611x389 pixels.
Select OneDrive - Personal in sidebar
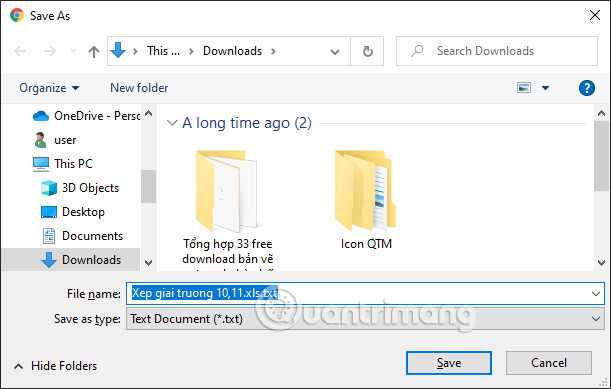[87, 116]
